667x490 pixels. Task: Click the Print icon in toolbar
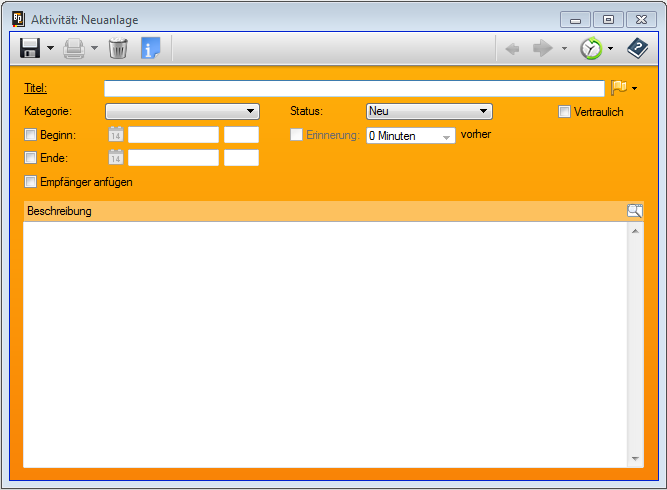pos(74,47)
